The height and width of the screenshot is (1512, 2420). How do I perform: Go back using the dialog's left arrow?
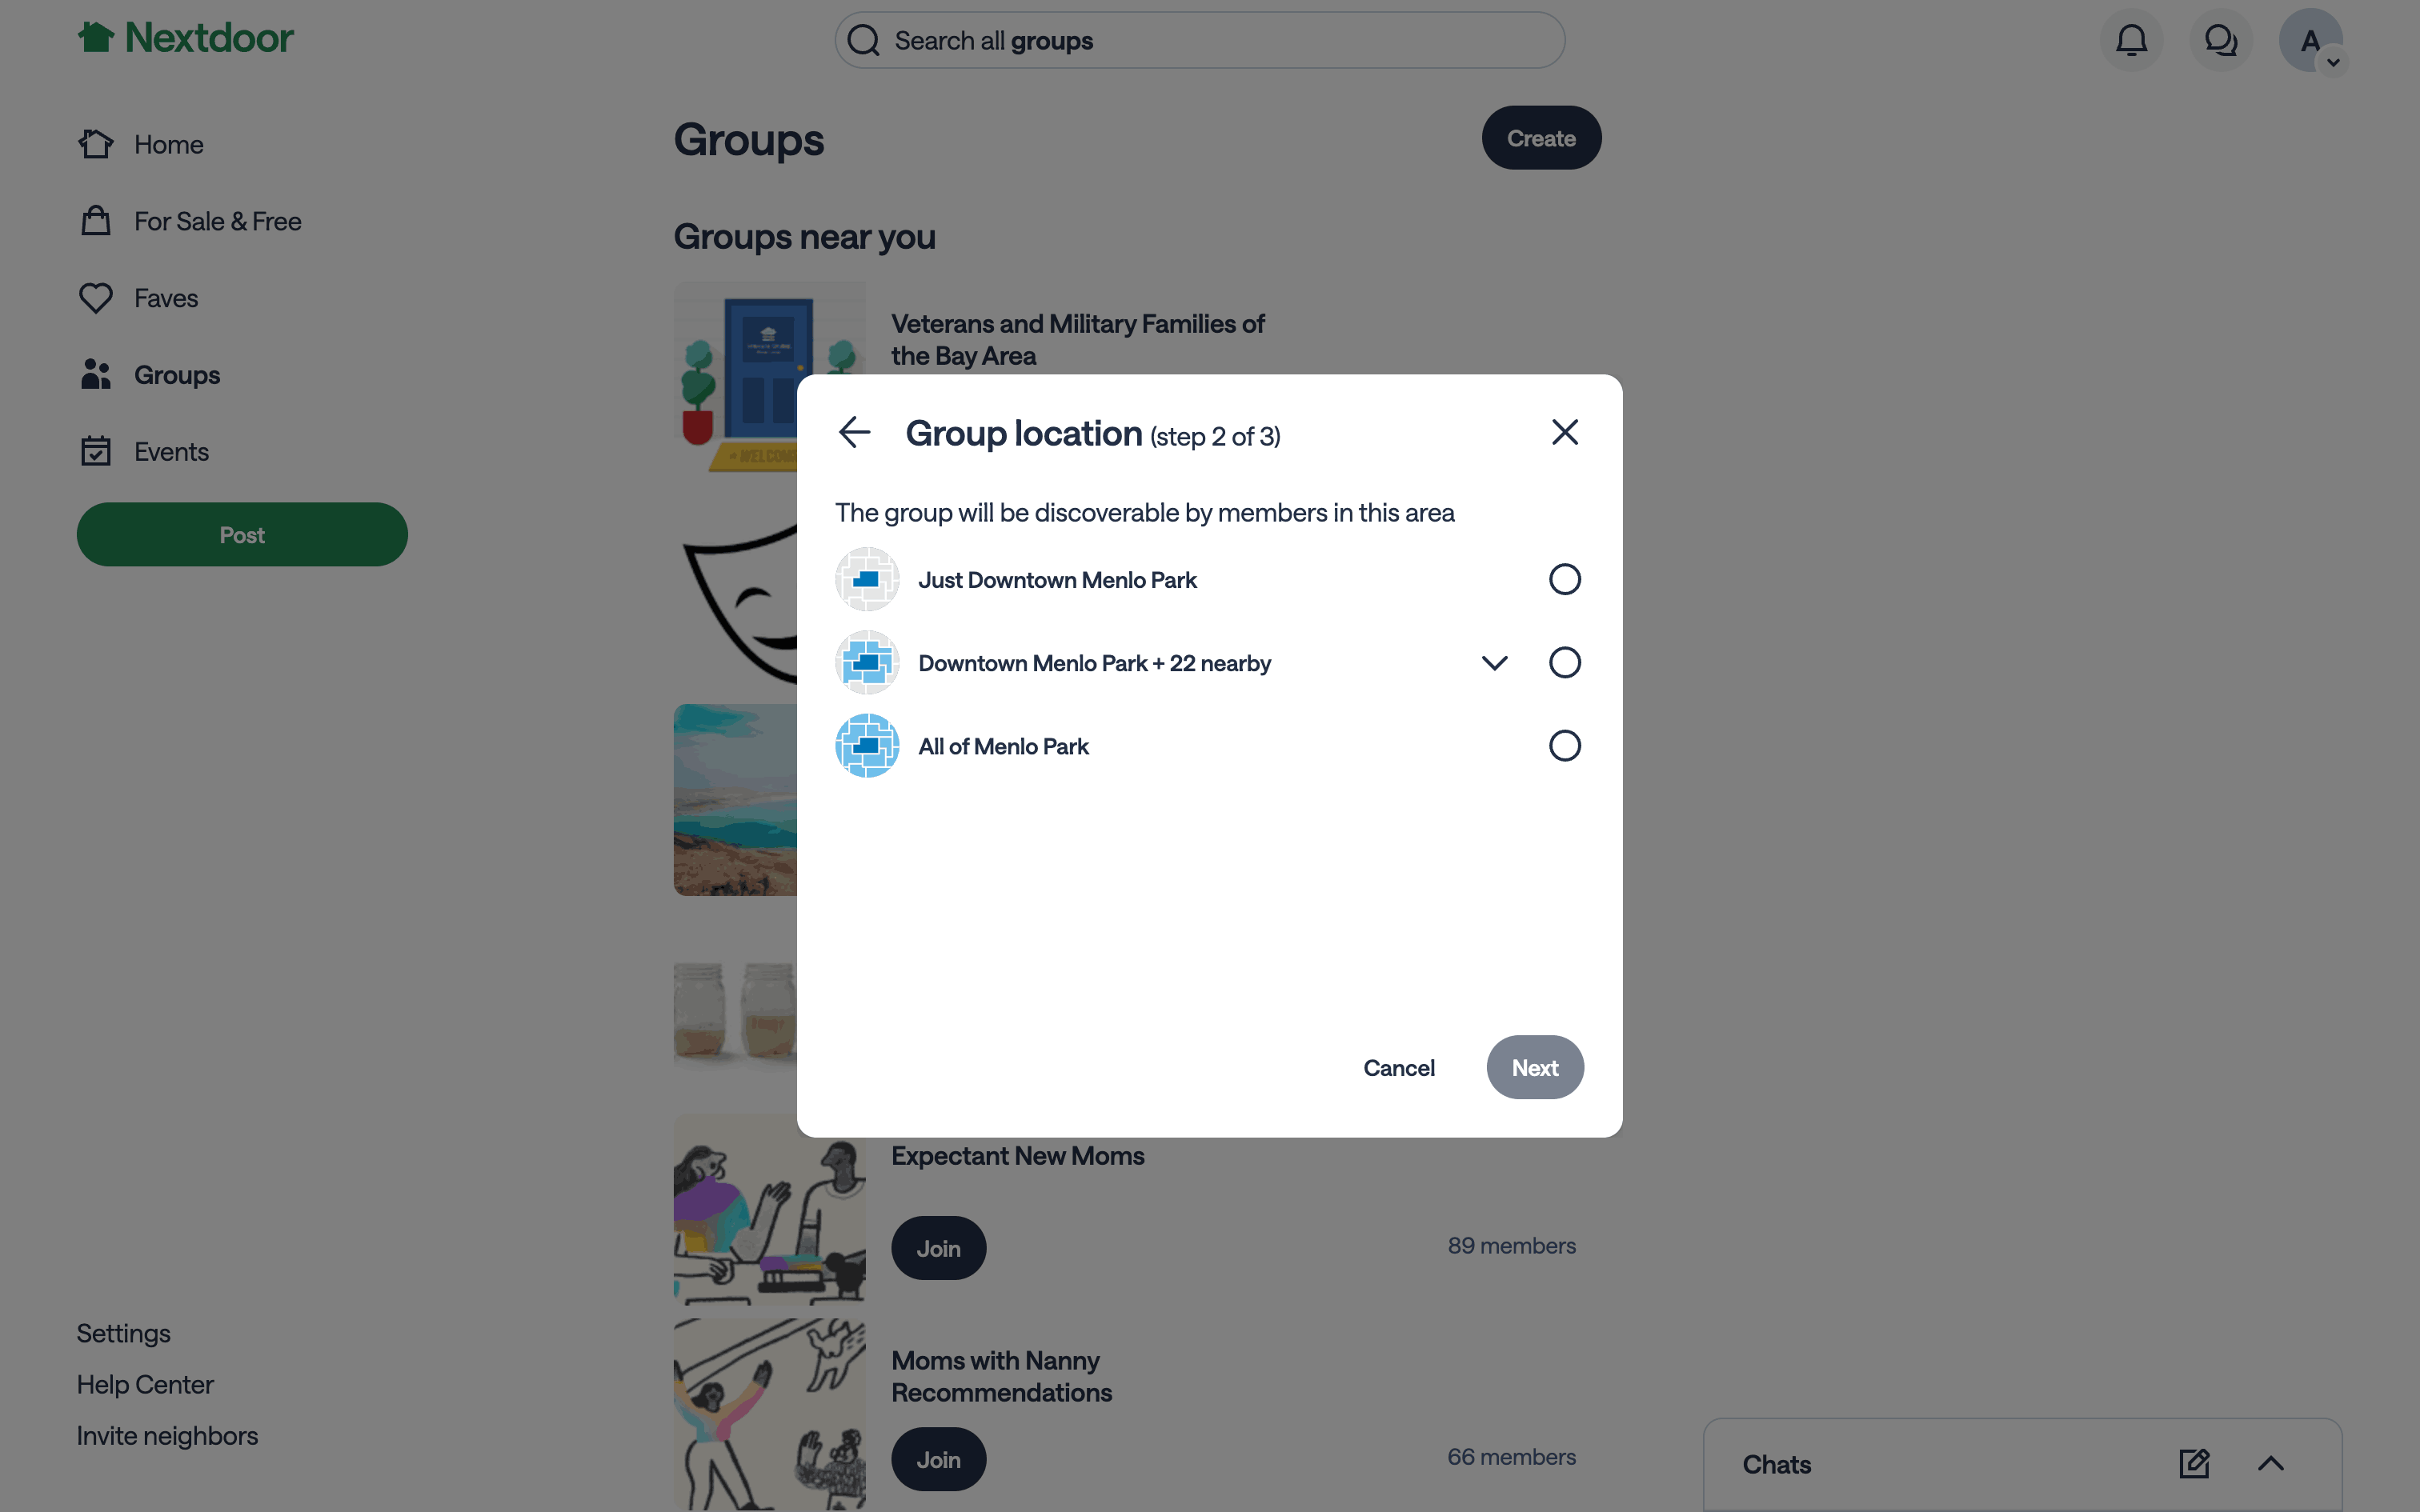pyautogui.click(x=854, y=432)
